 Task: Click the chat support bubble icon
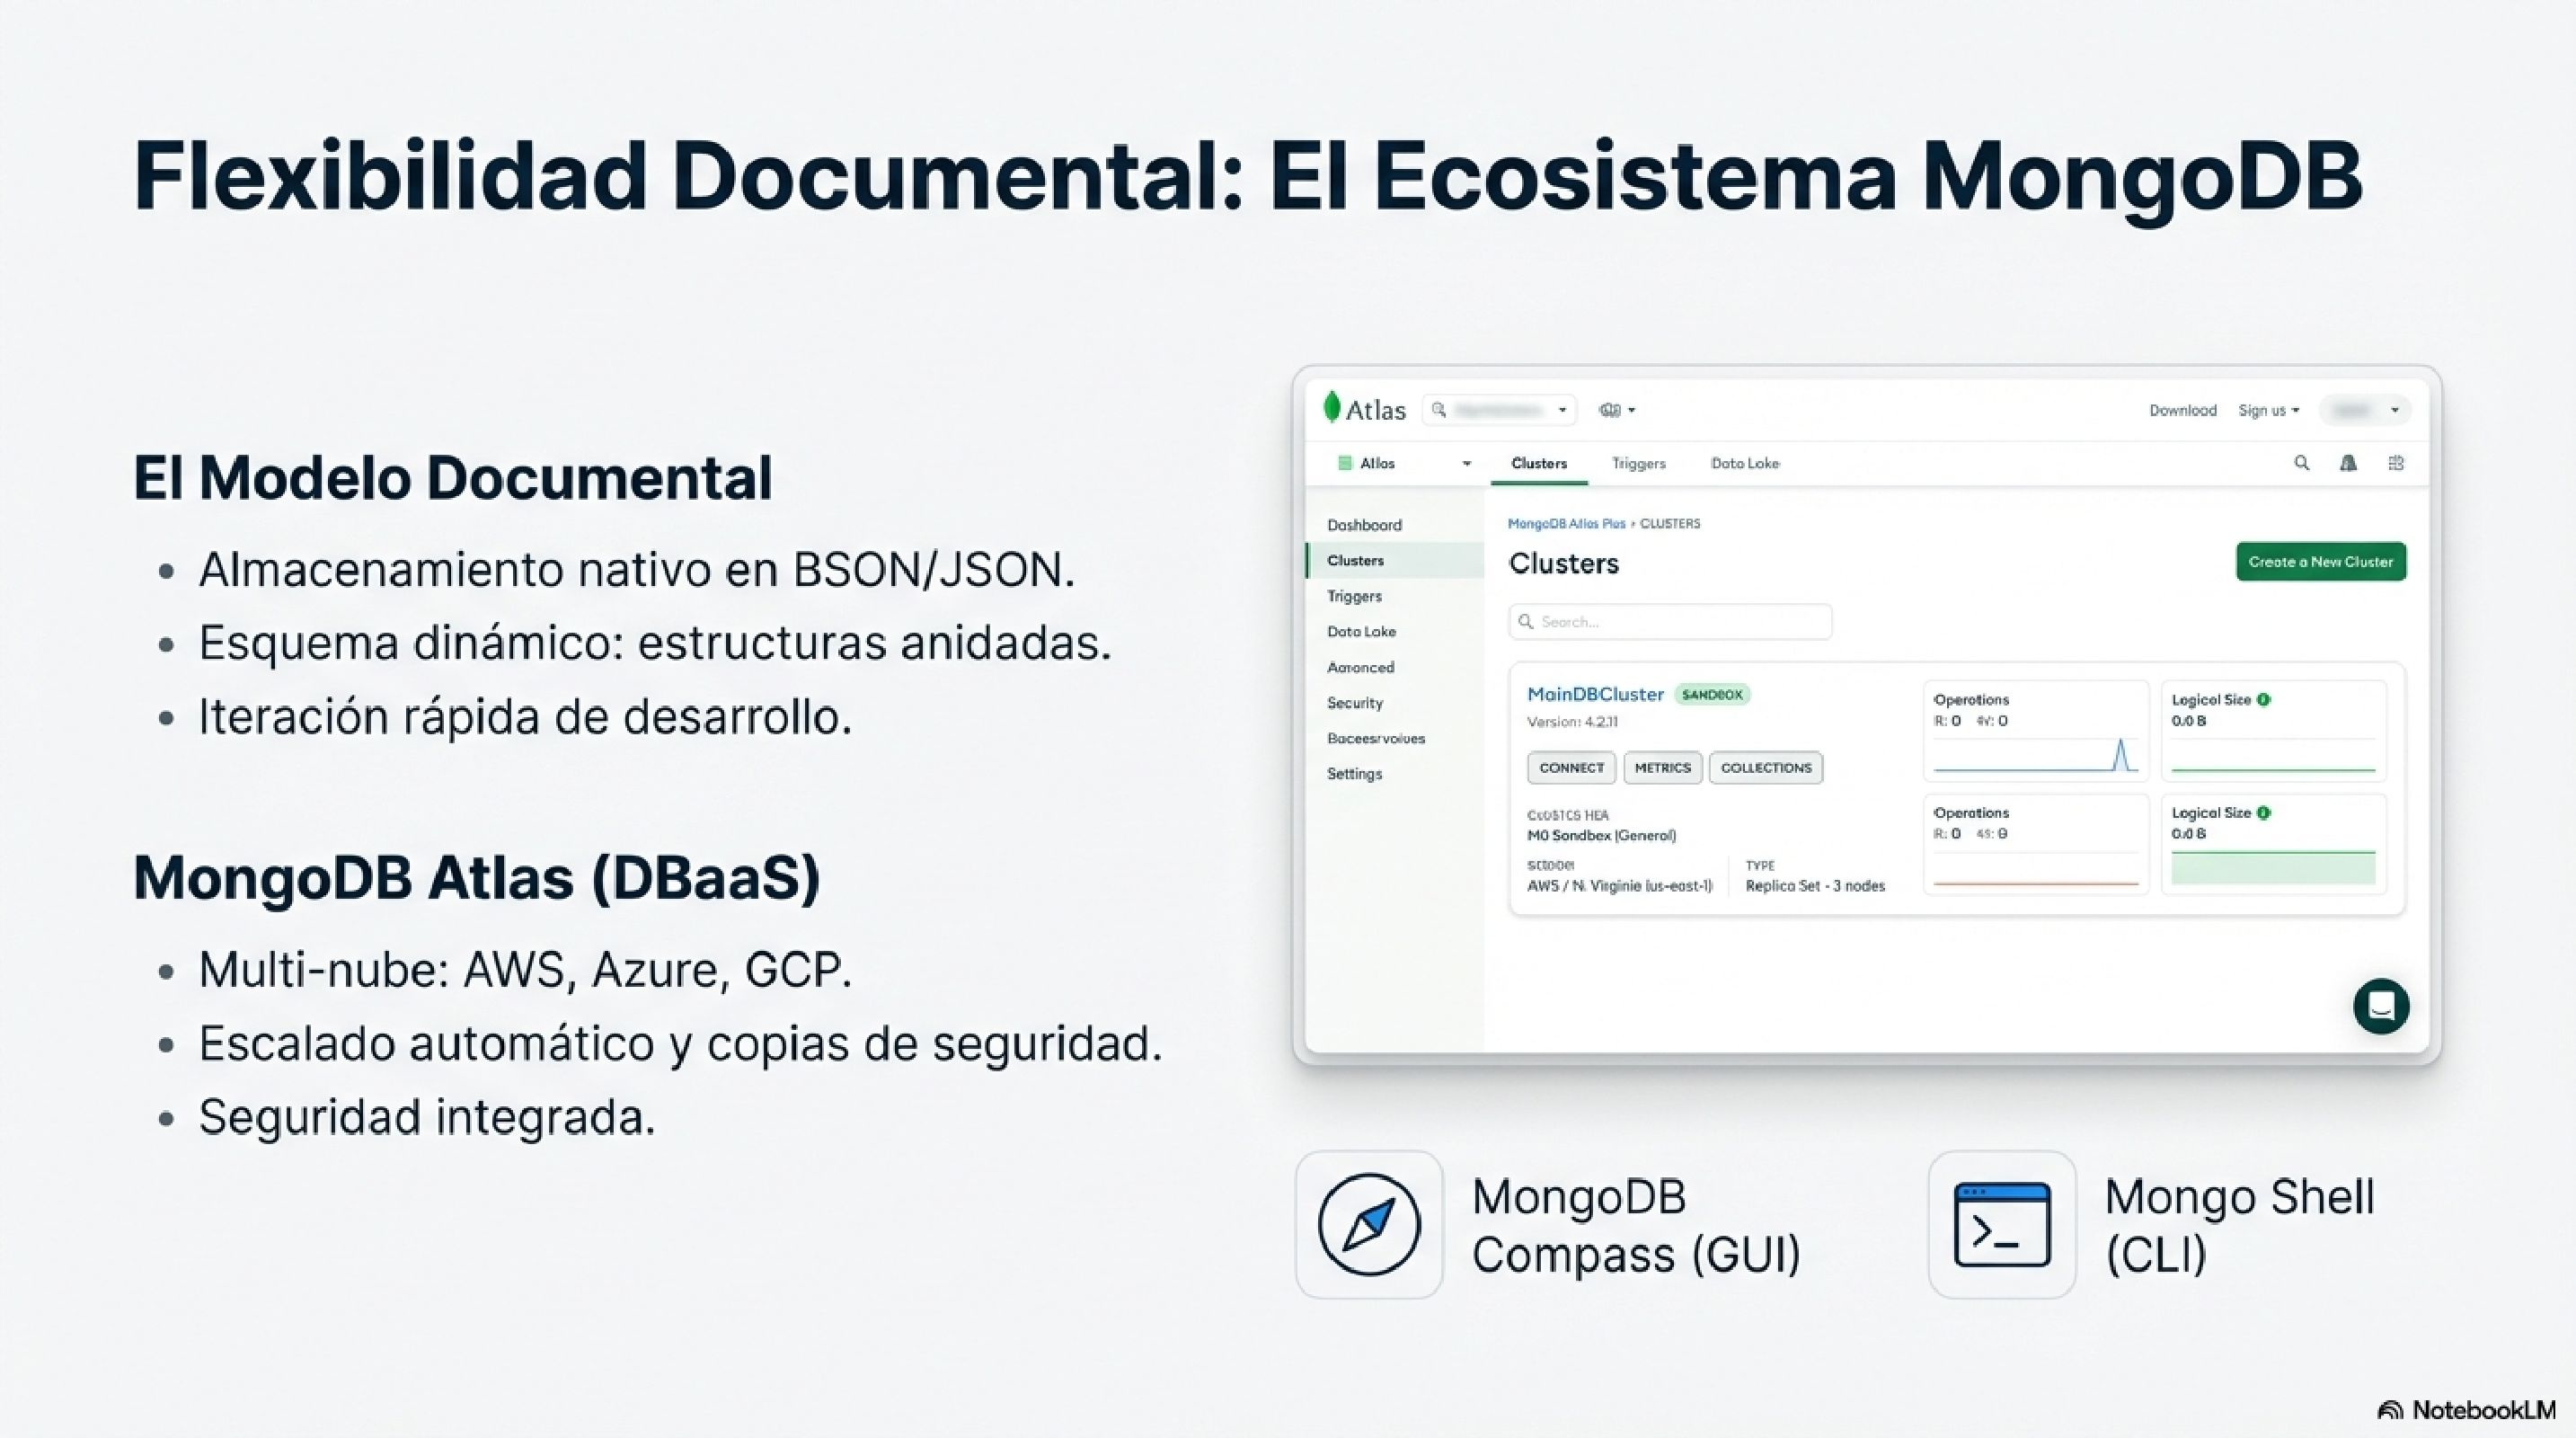pyautogui.click(x=2382, y=1006)
